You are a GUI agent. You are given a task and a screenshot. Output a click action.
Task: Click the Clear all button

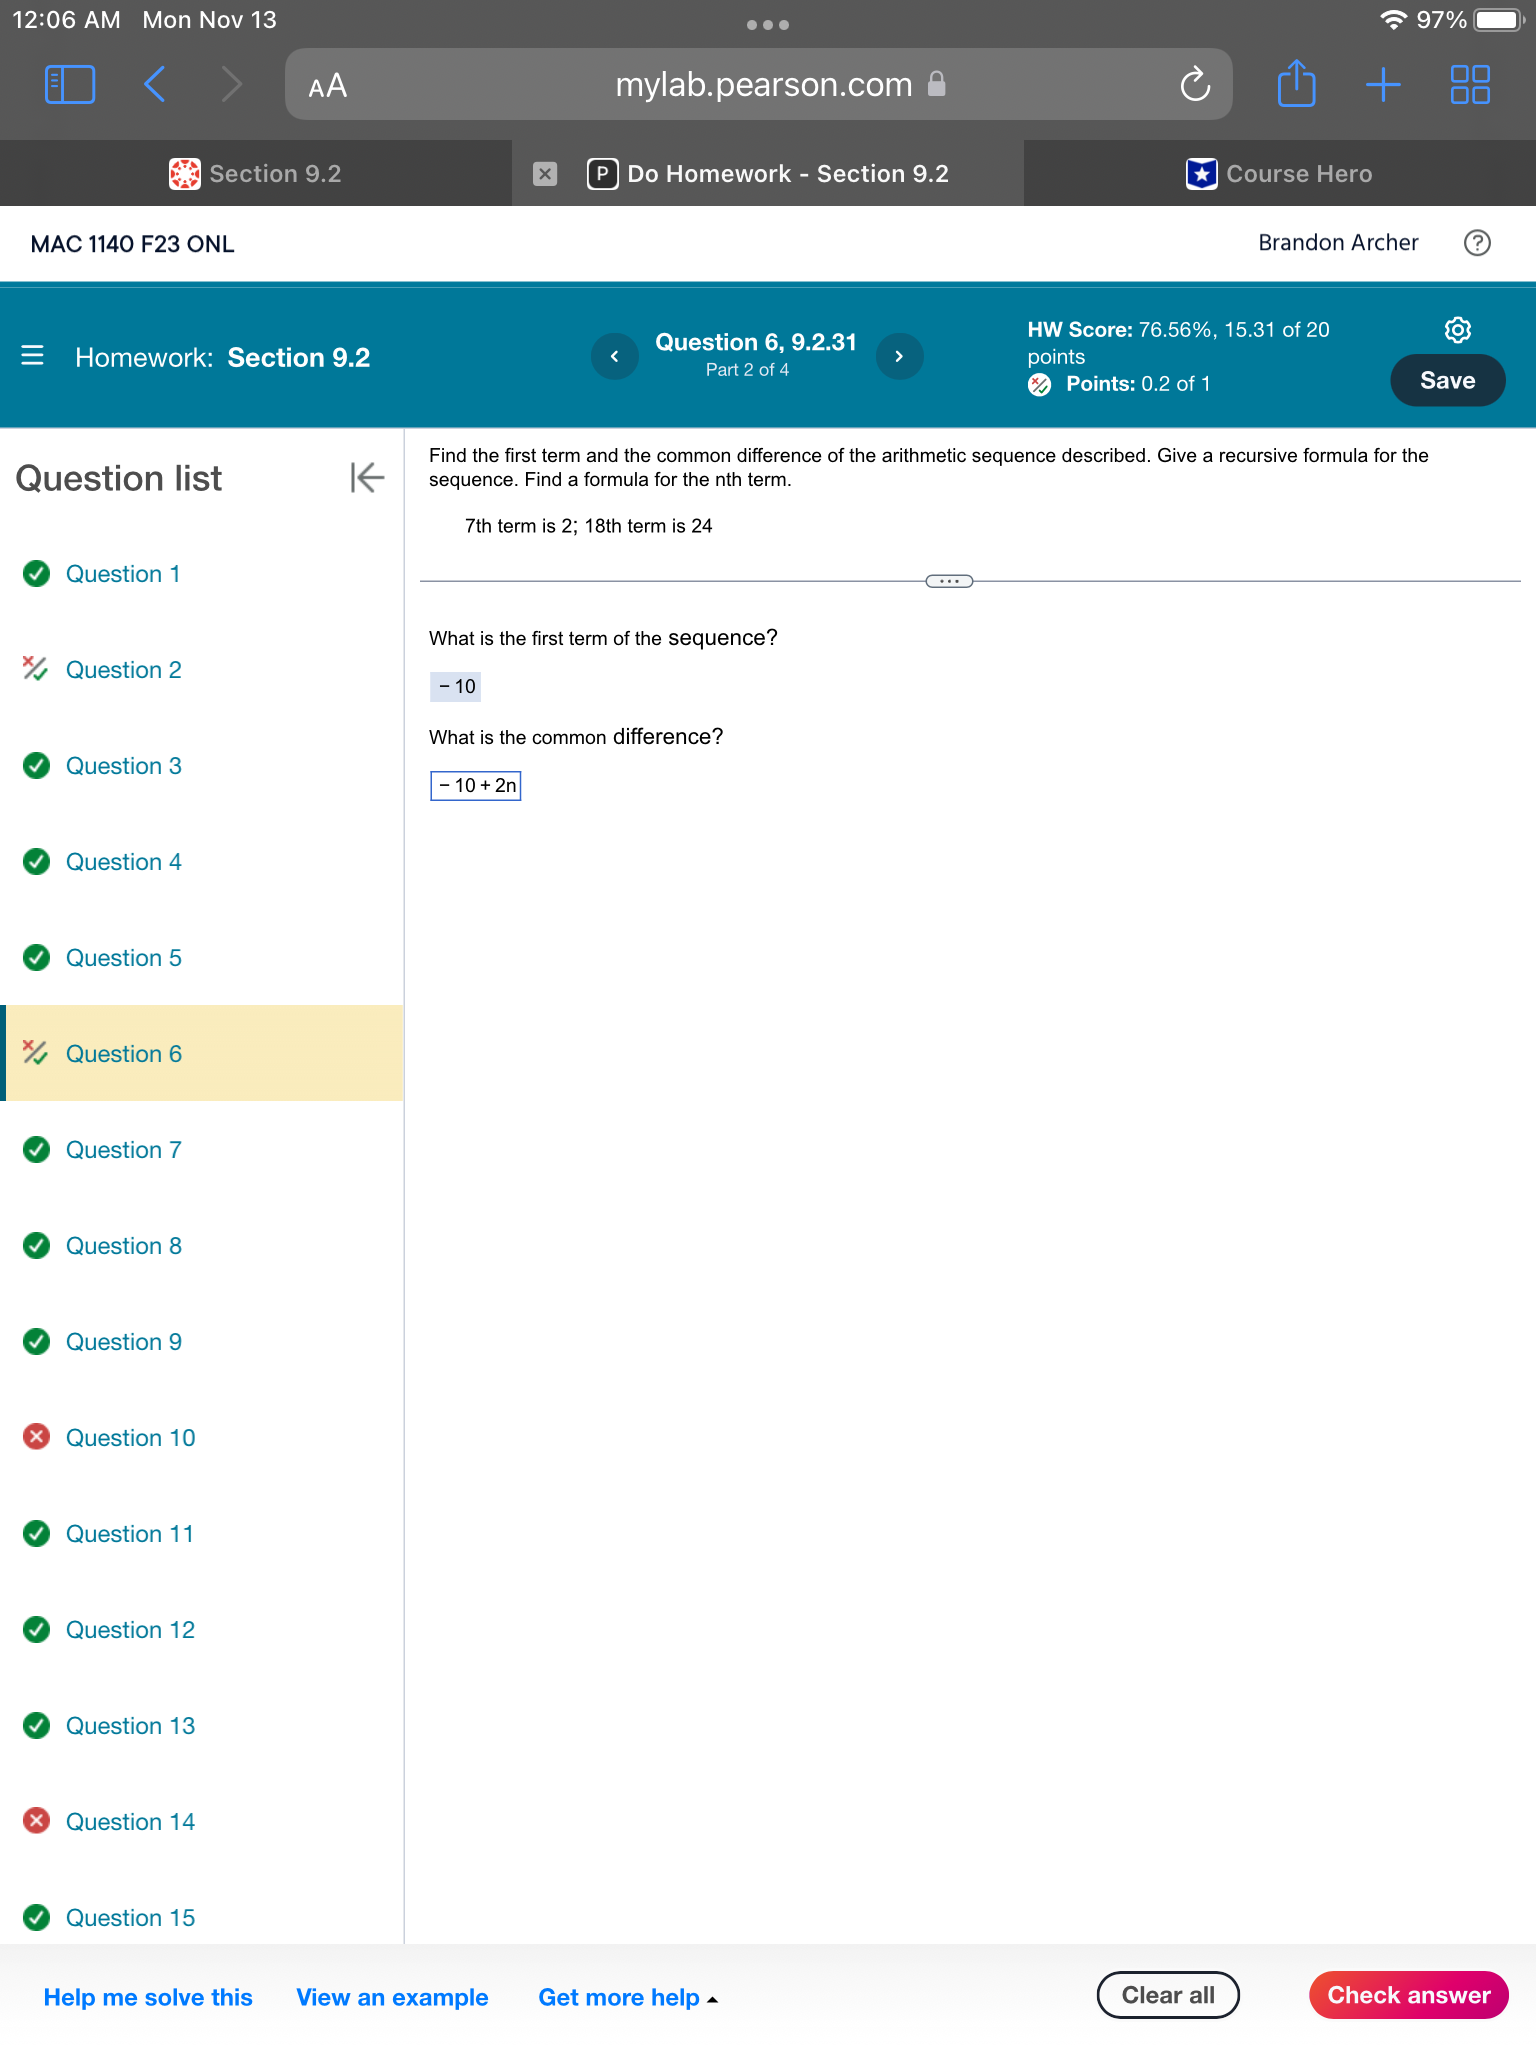click(1168, 1995)
